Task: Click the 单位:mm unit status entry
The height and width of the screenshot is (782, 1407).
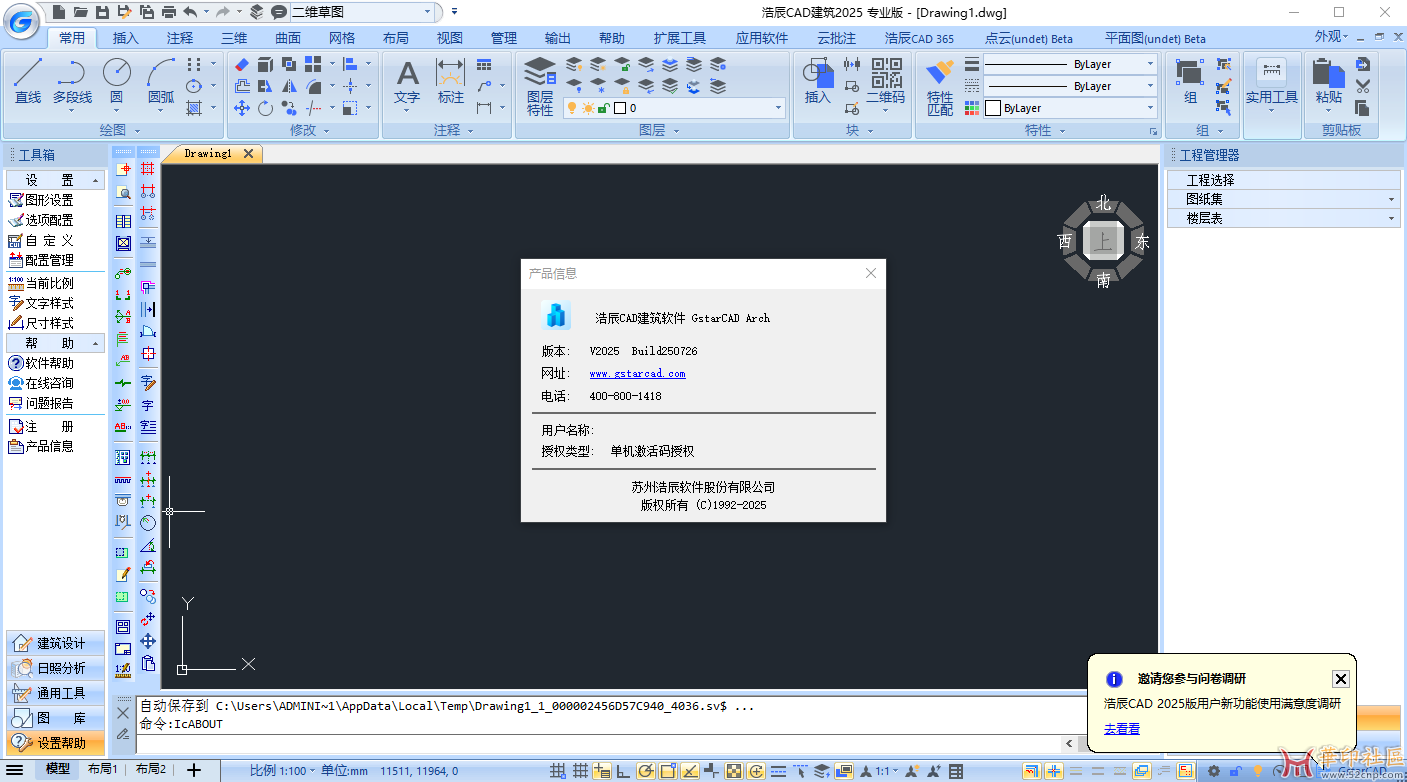Action: click(x=345, y=770)
